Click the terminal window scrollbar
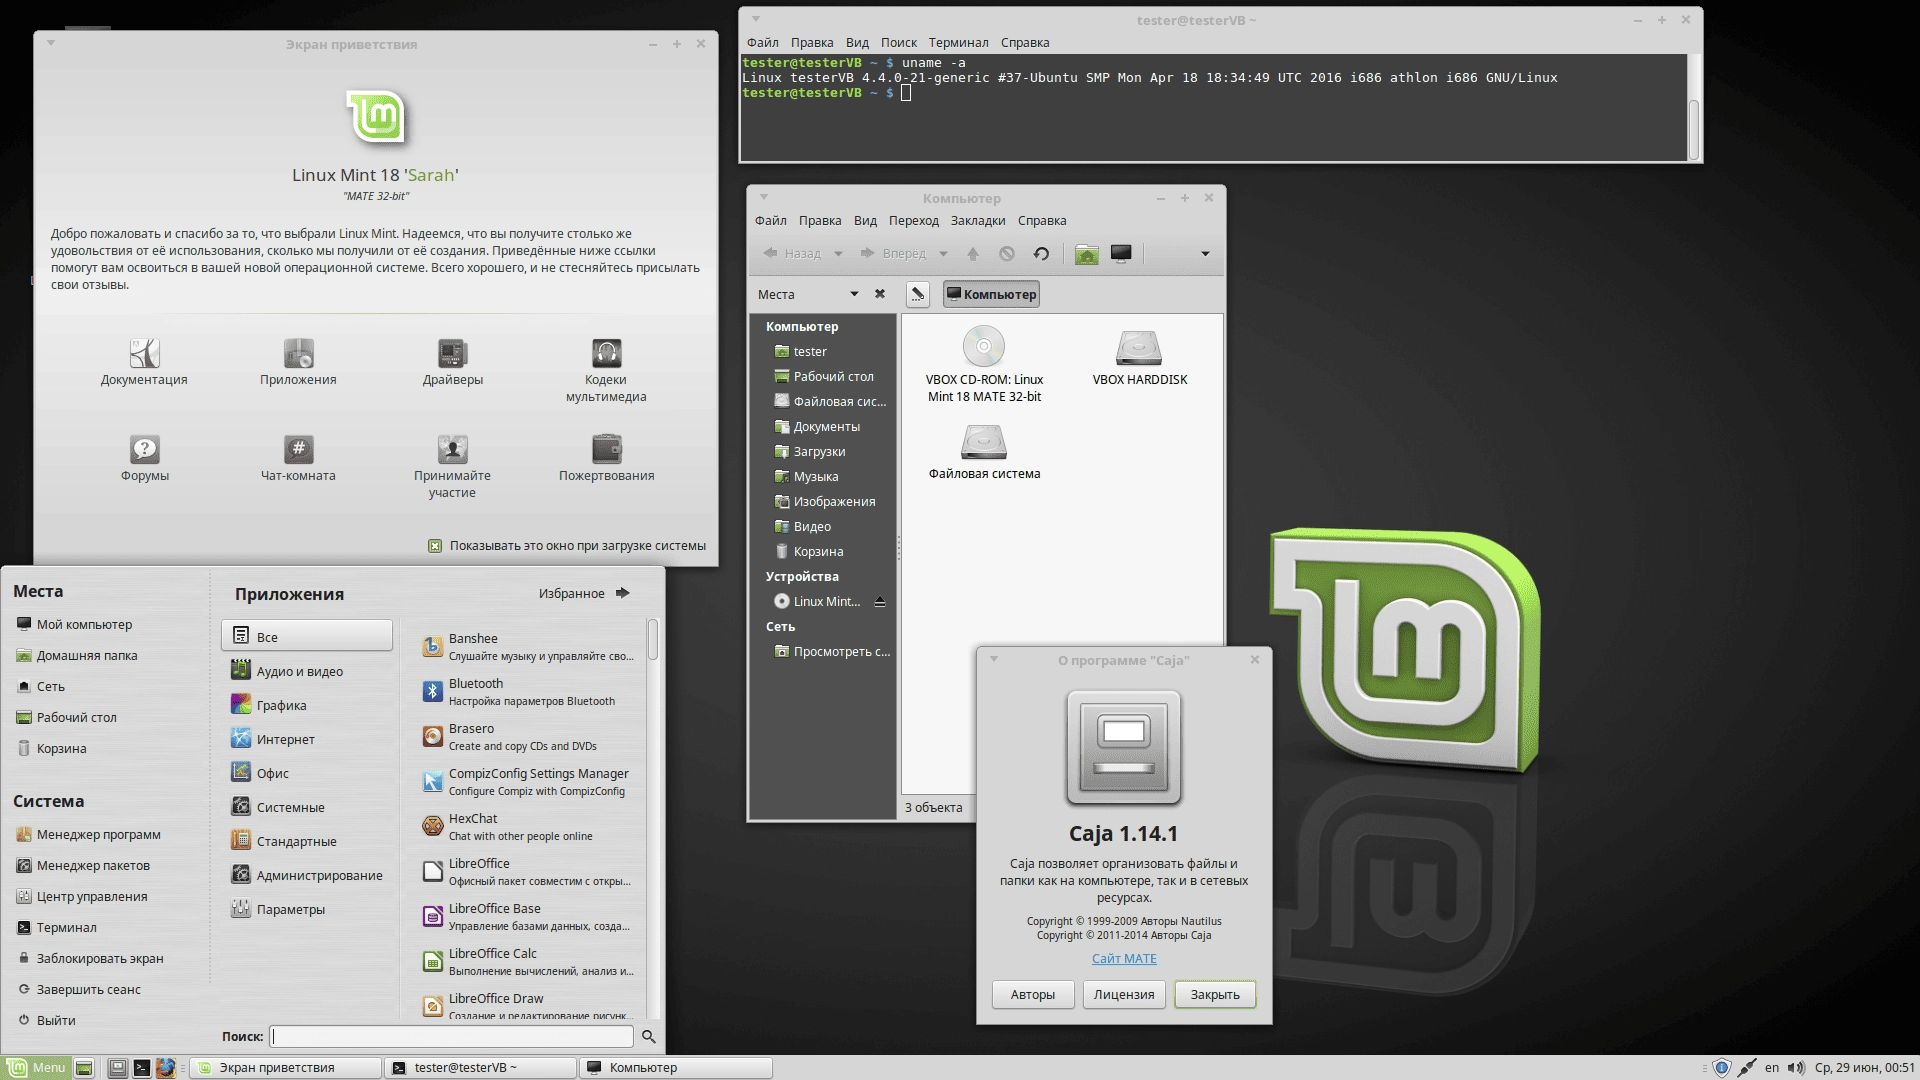Viewport: 1920px width, 1080px height. click(1694, 128)
